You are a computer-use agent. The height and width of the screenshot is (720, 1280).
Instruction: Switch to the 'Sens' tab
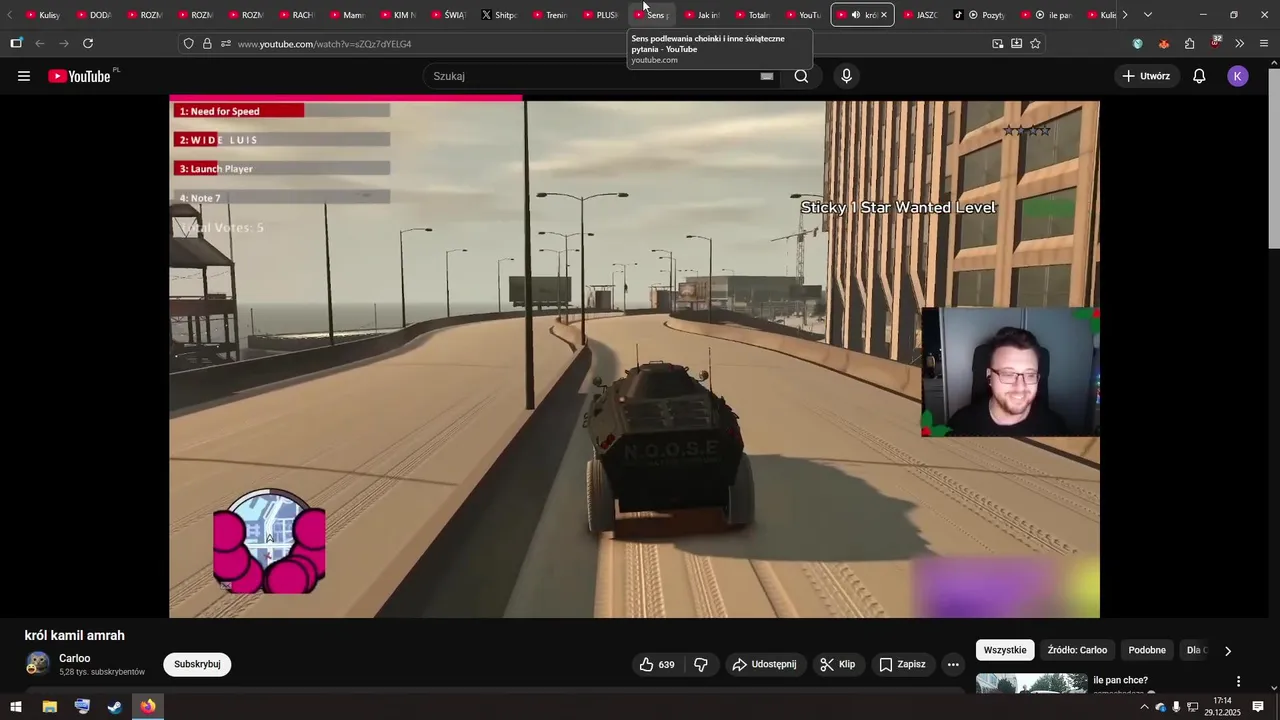point(652,15)
